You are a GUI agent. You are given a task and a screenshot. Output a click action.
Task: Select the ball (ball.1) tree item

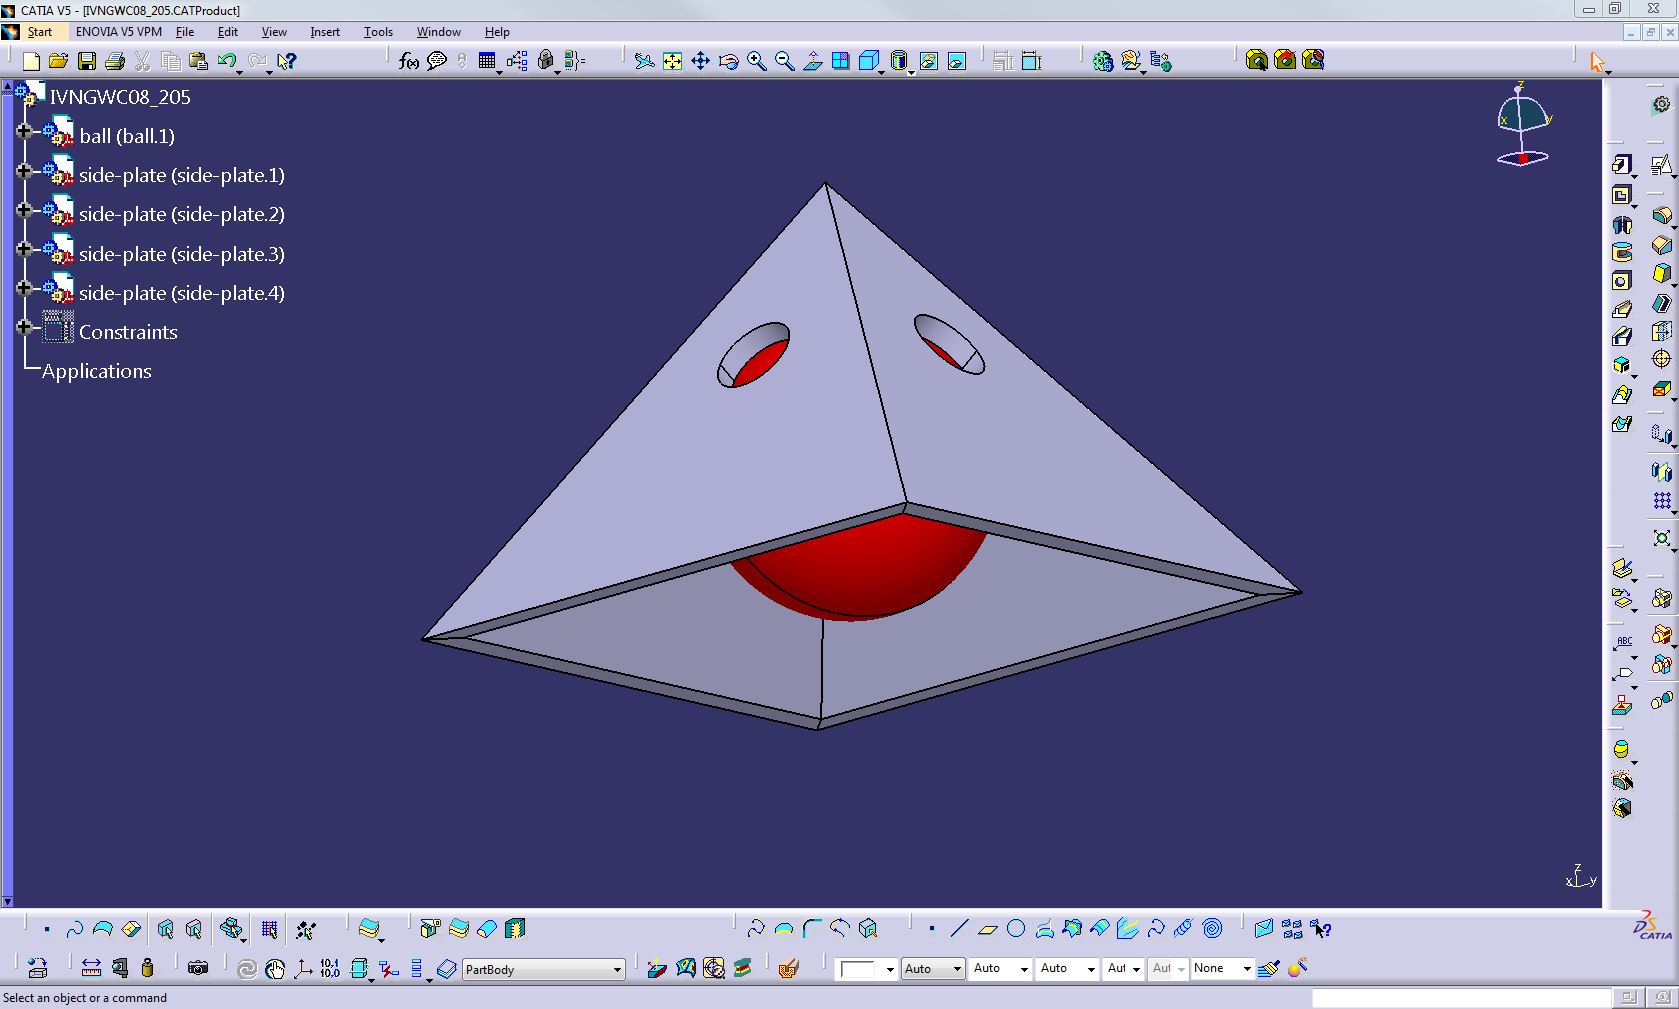(127, 136)
